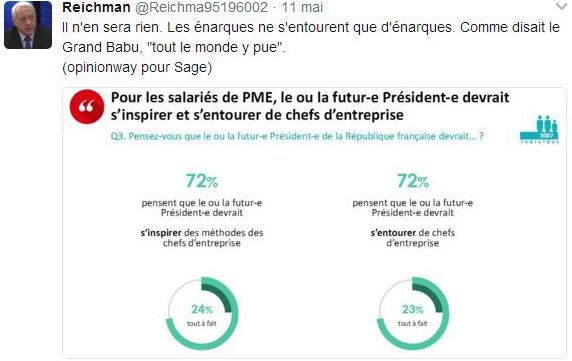572x361 pixels.
Task: Click the infographic headline about salariés de PME
Action: [x=310, y=106]
